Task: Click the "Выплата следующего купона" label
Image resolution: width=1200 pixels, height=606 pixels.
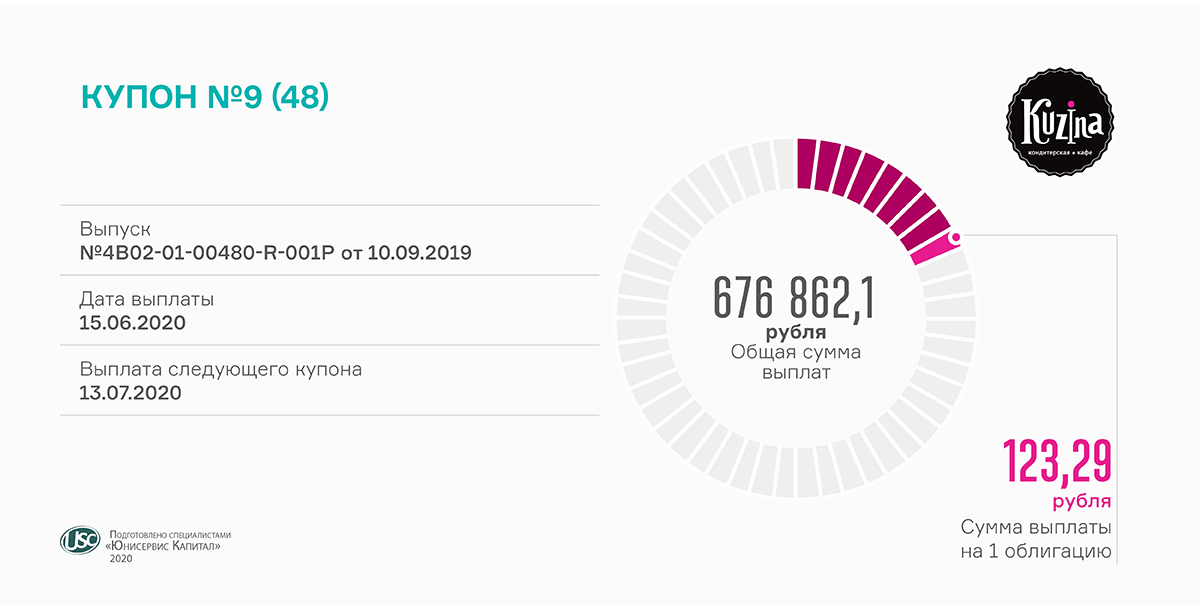Action: coord(220,369)
